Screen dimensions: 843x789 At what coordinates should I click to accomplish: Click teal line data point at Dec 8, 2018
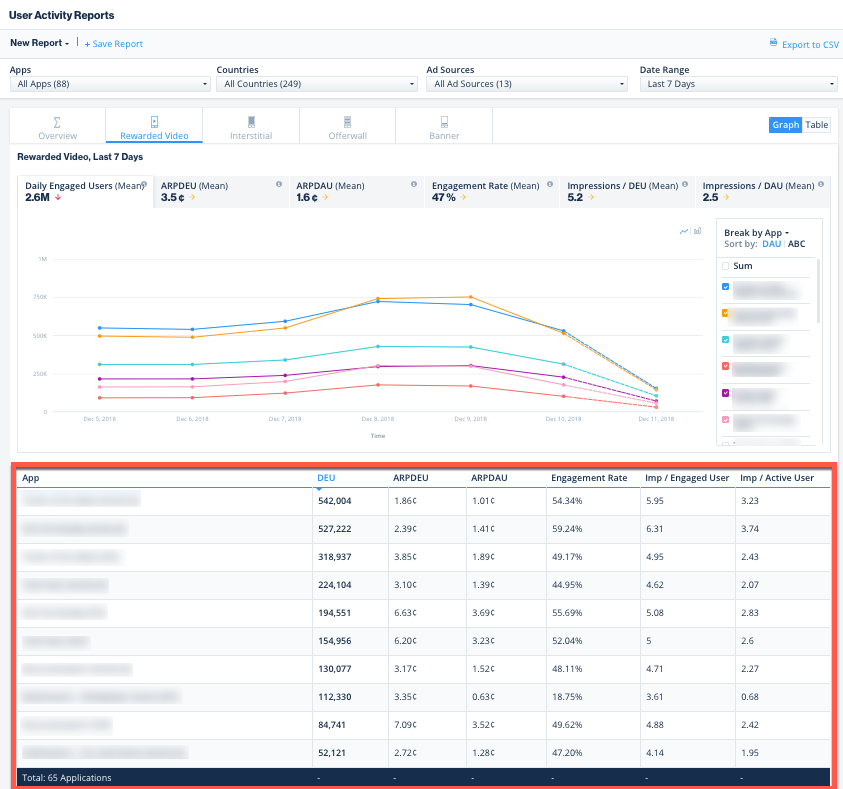(378, 347)
